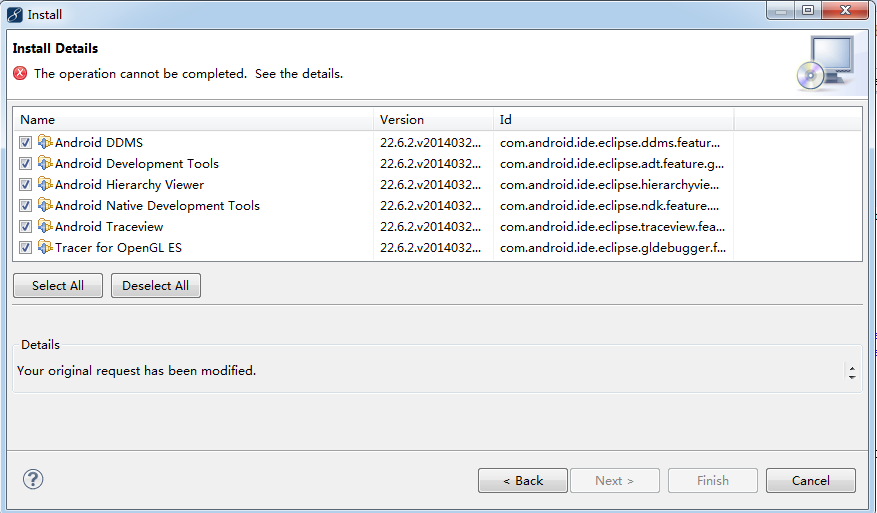Cancel the install wizard
877x513 pixels.
tap(810, 481)
